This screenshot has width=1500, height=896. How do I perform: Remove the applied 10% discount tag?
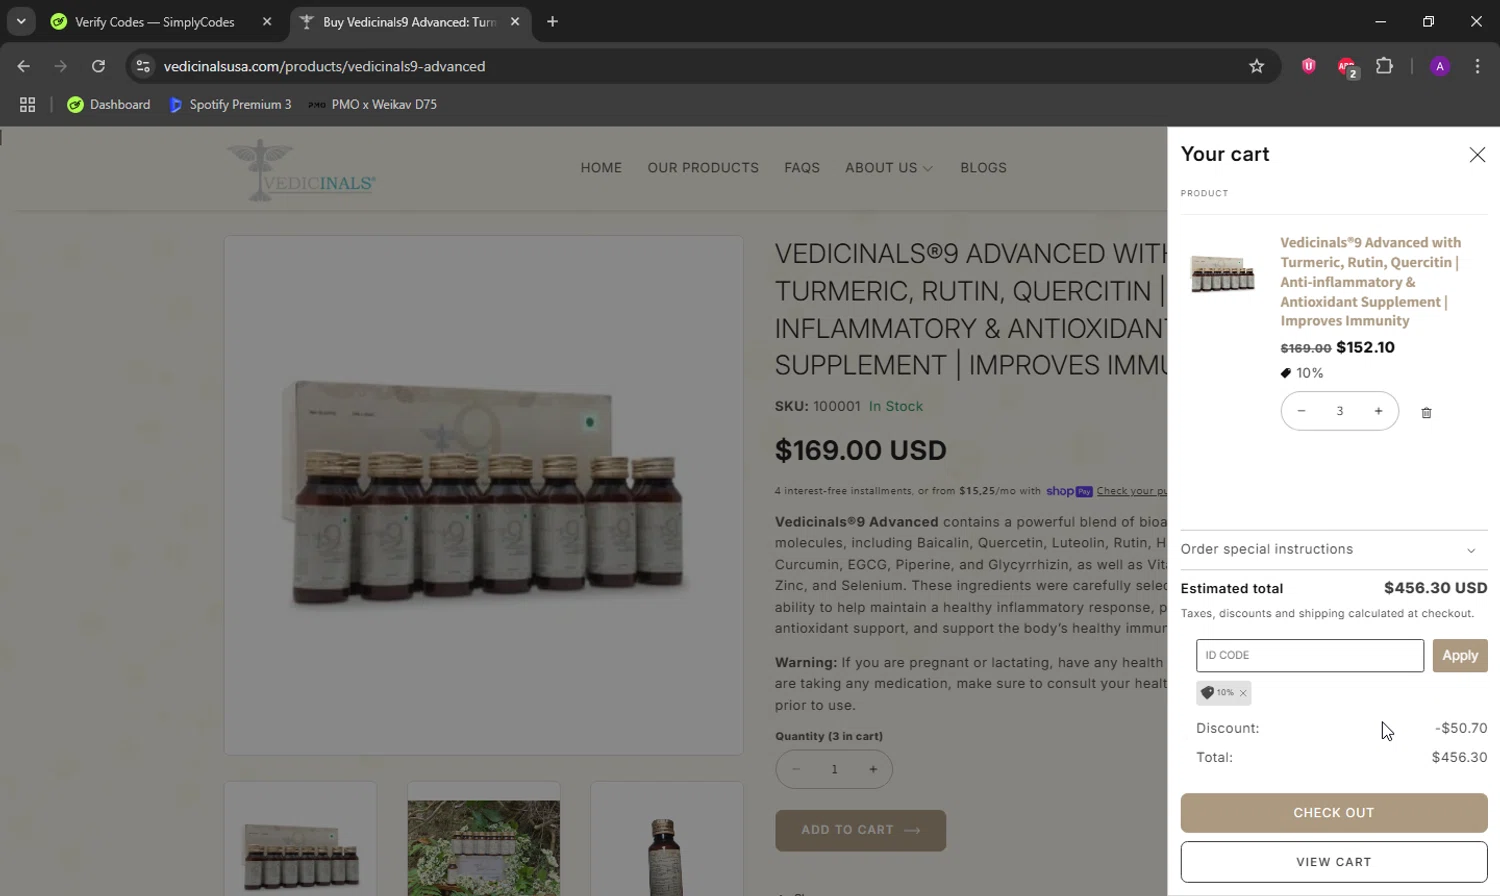coord(1243,693)
